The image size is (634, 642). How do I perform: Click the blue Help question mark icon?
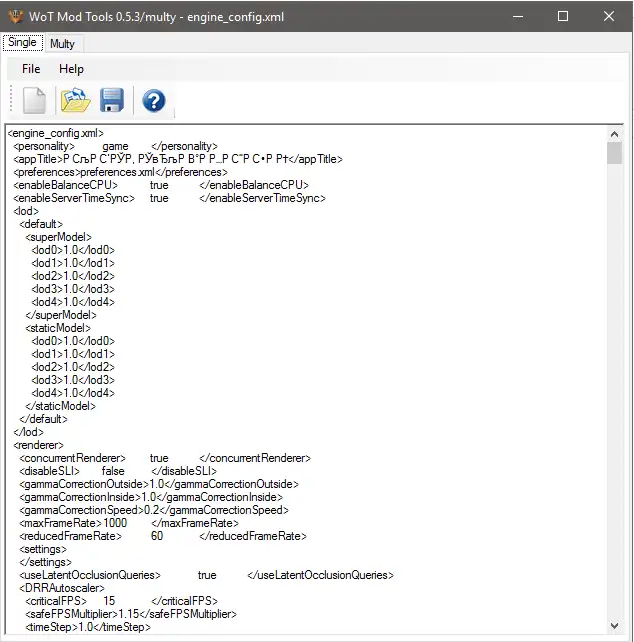tap(154, 101)
